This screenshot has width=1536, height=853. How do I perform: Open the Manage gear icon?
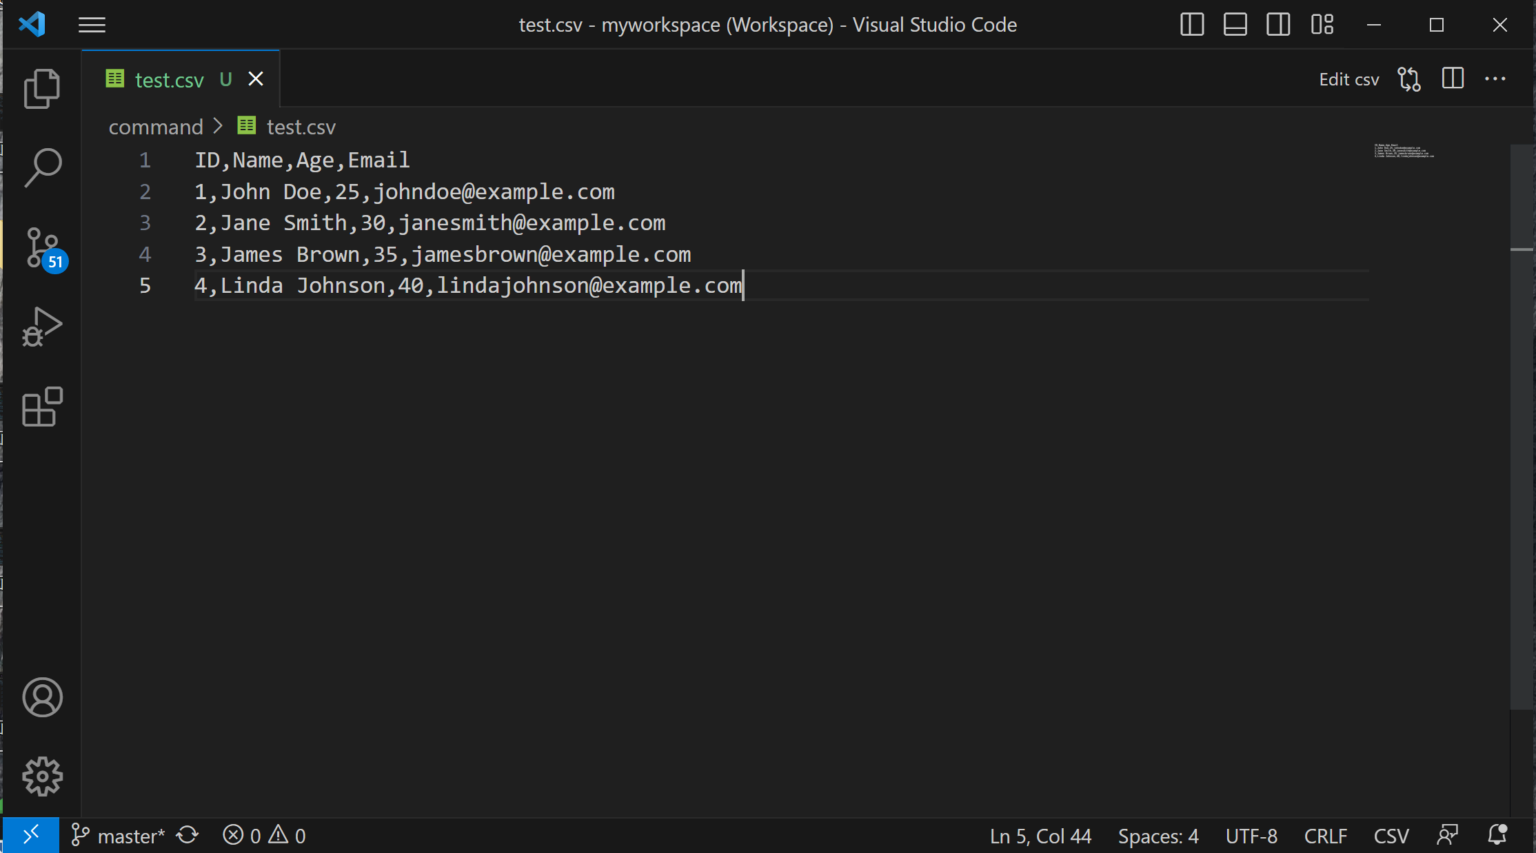point(42,776)
